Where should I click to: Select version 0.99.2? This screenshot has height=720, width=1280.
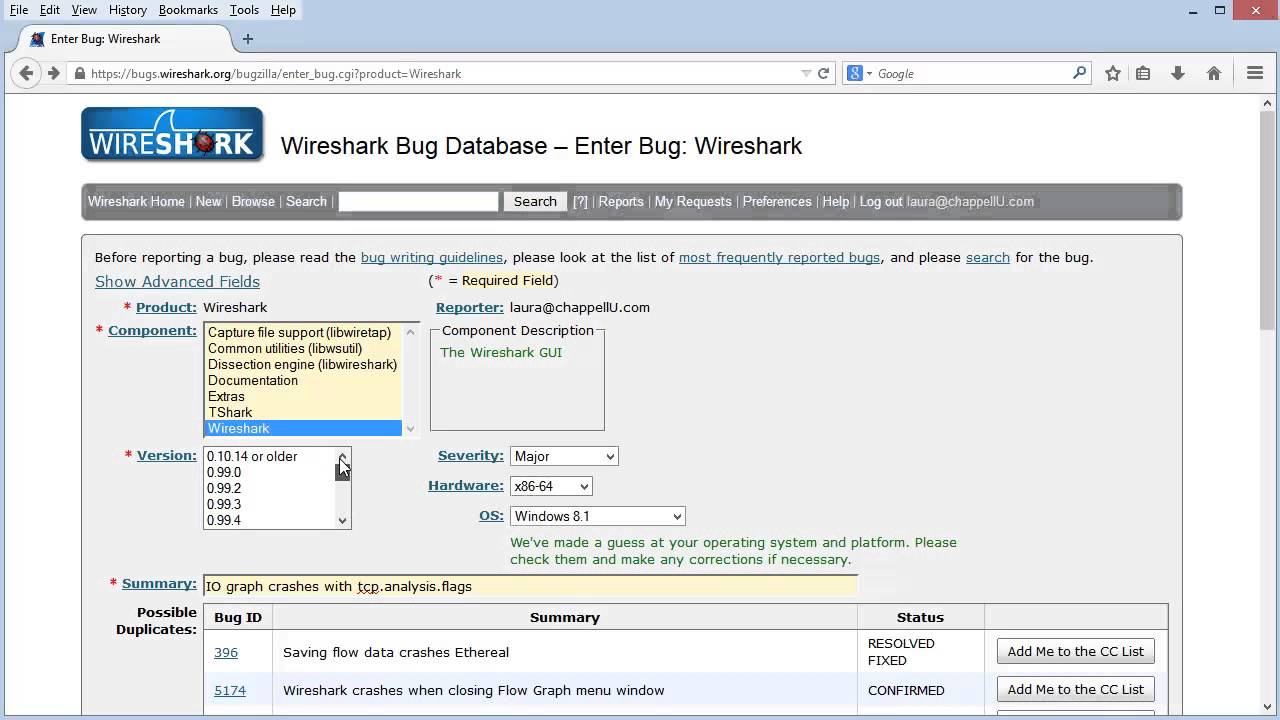(269, 489)
